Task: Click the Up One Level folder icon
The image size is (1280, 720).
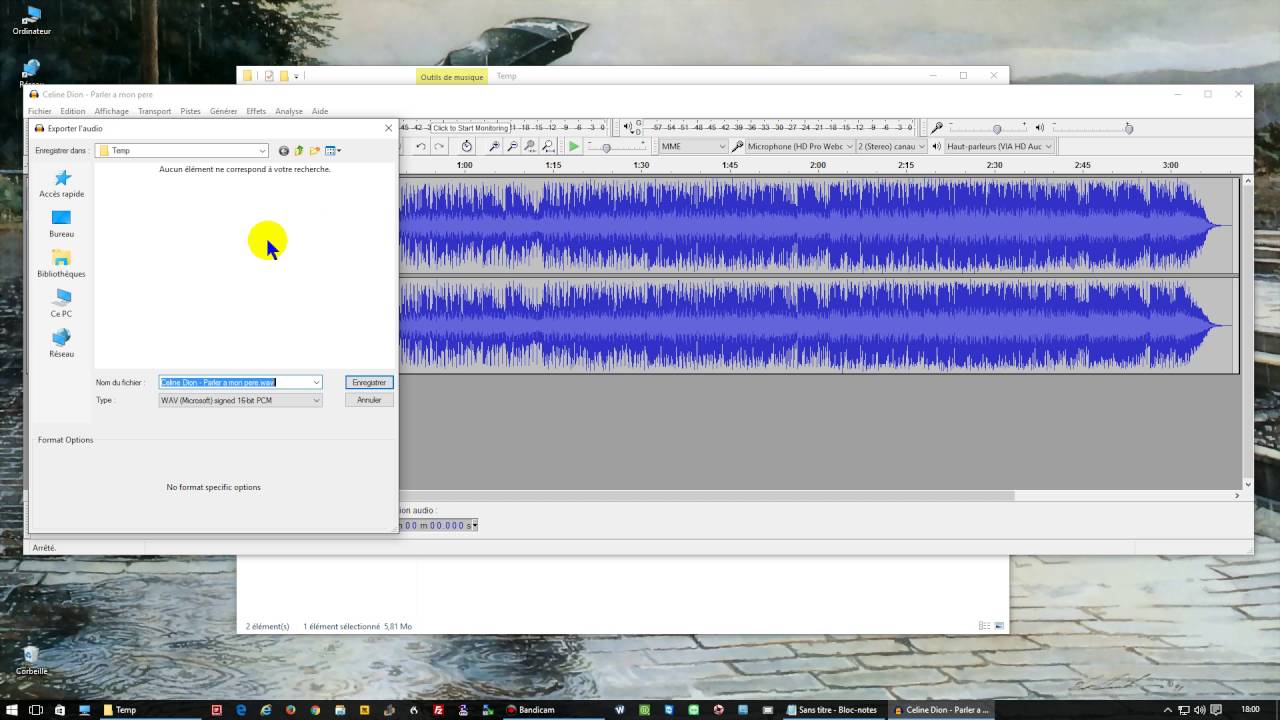Action: coord(299,151)
